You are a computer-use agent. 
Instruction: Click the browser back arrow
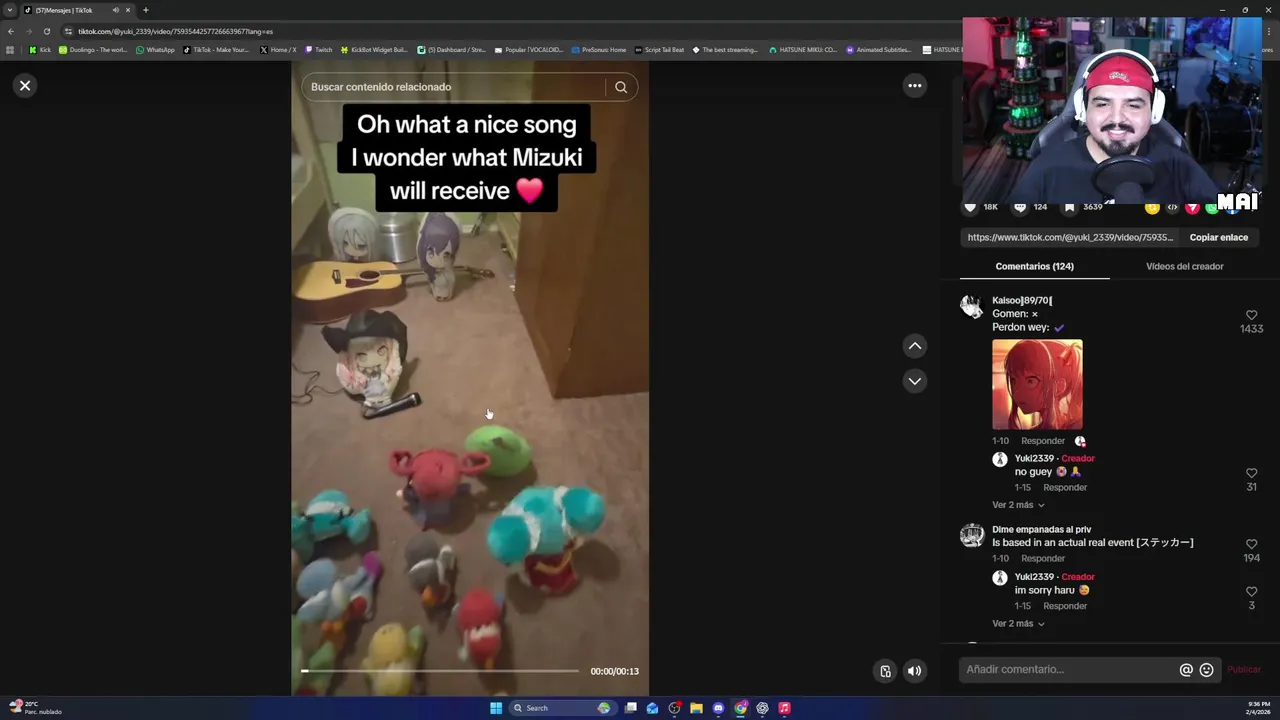pos(10,31)
